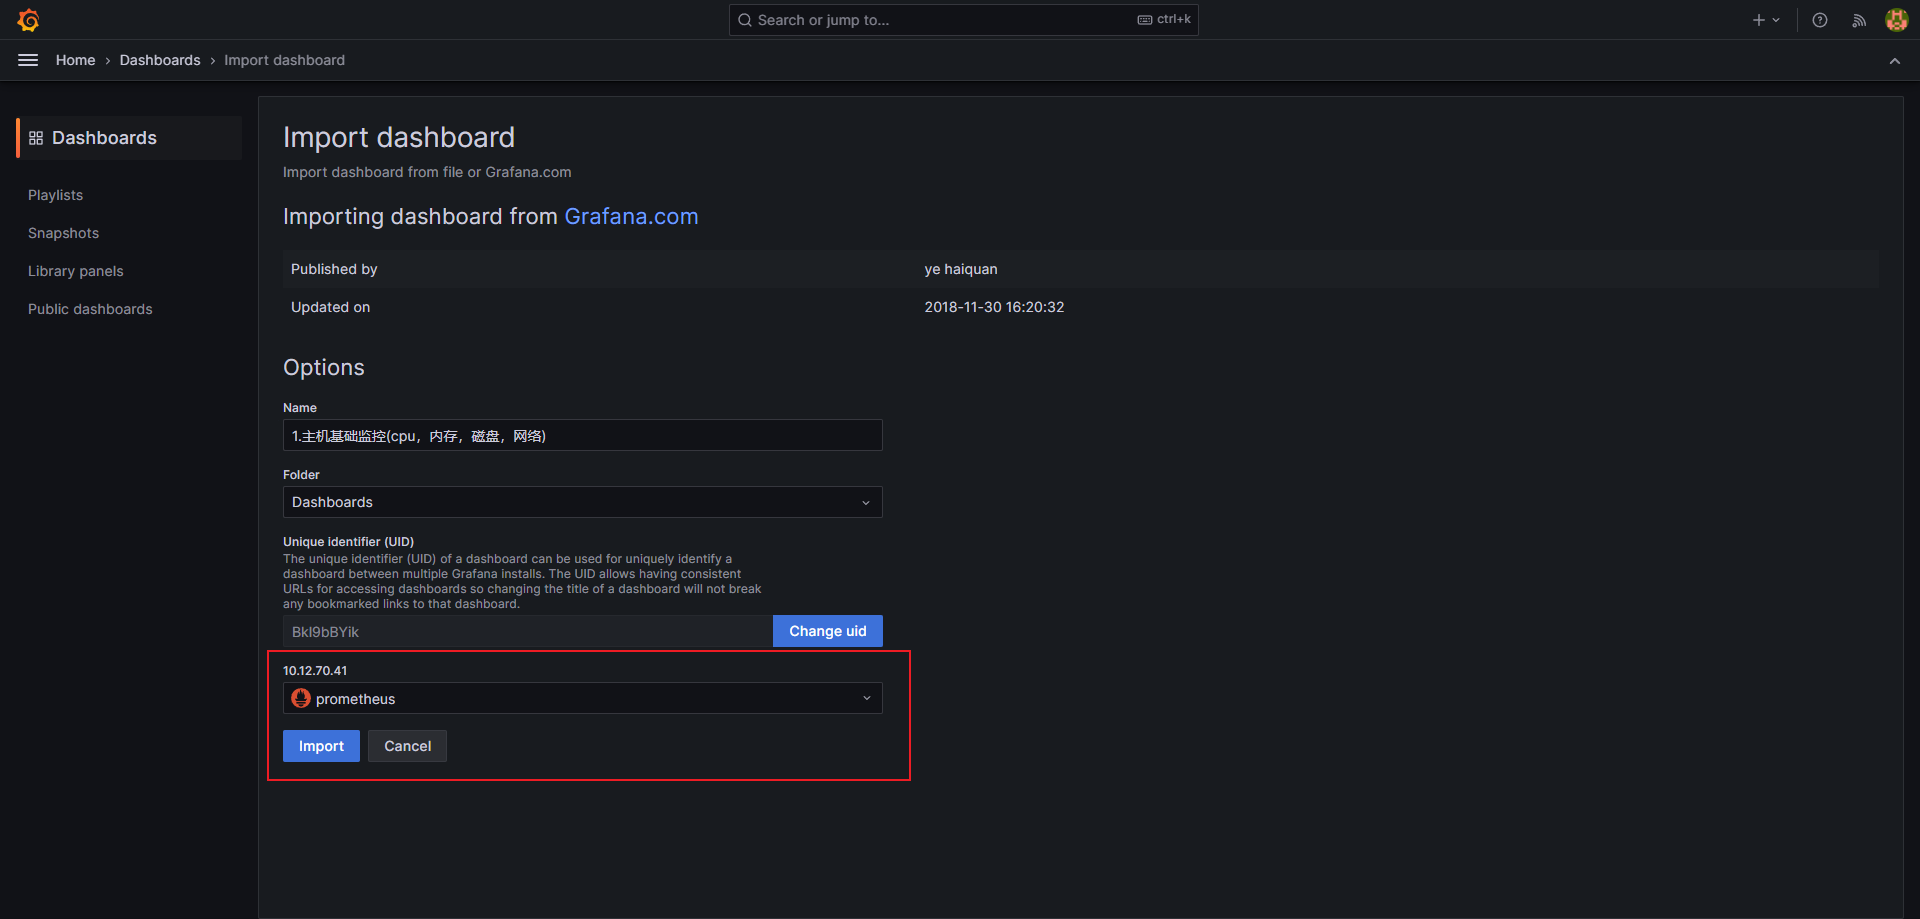Go to Snapshots in sidebar

pos(63,233)
